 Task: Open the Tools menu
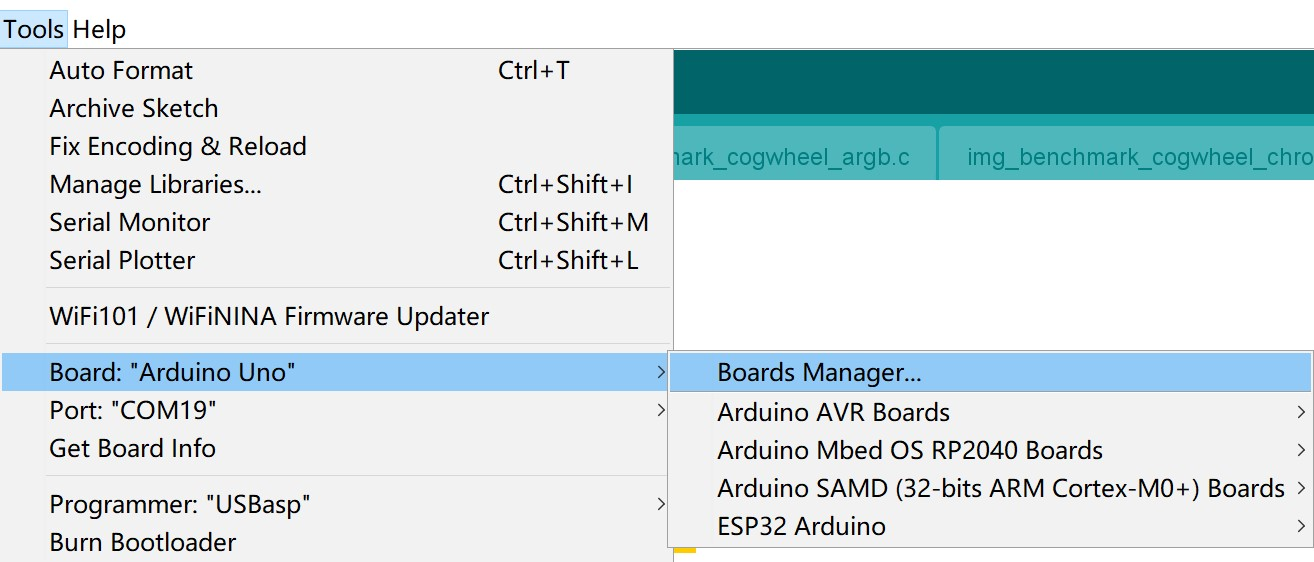tap(33, 30)
